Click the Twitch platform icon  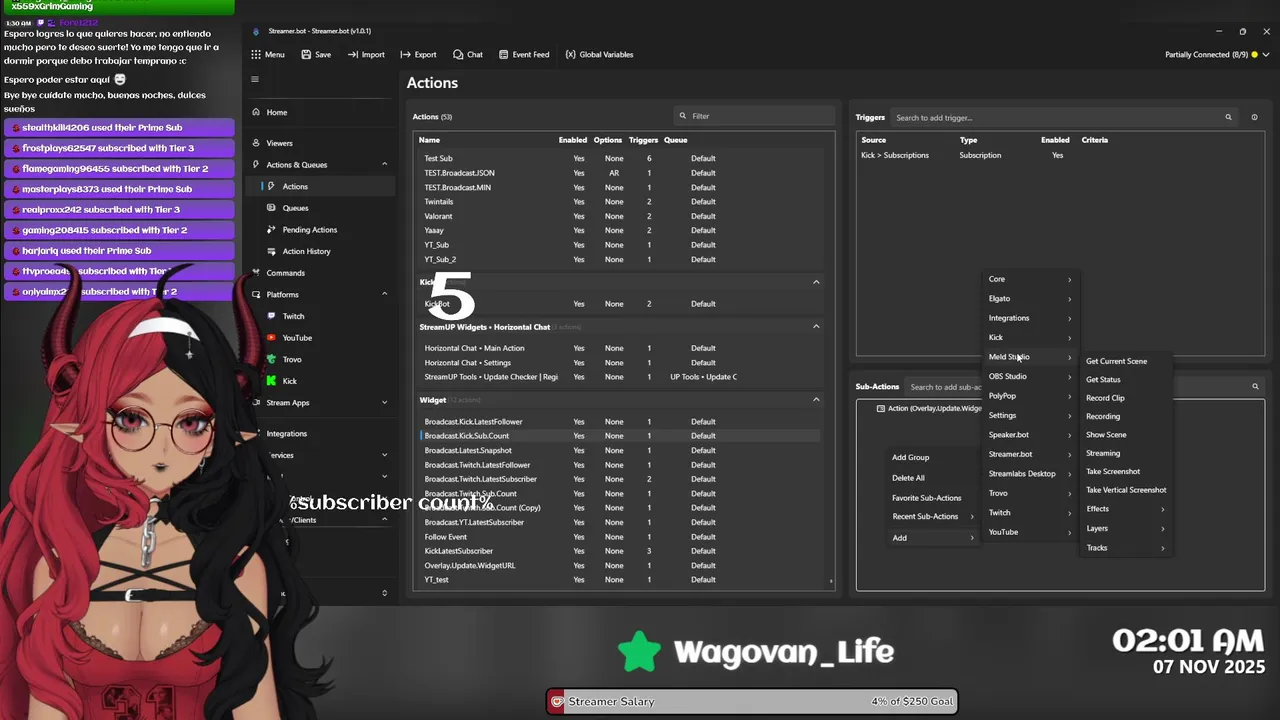click(272, 316)
